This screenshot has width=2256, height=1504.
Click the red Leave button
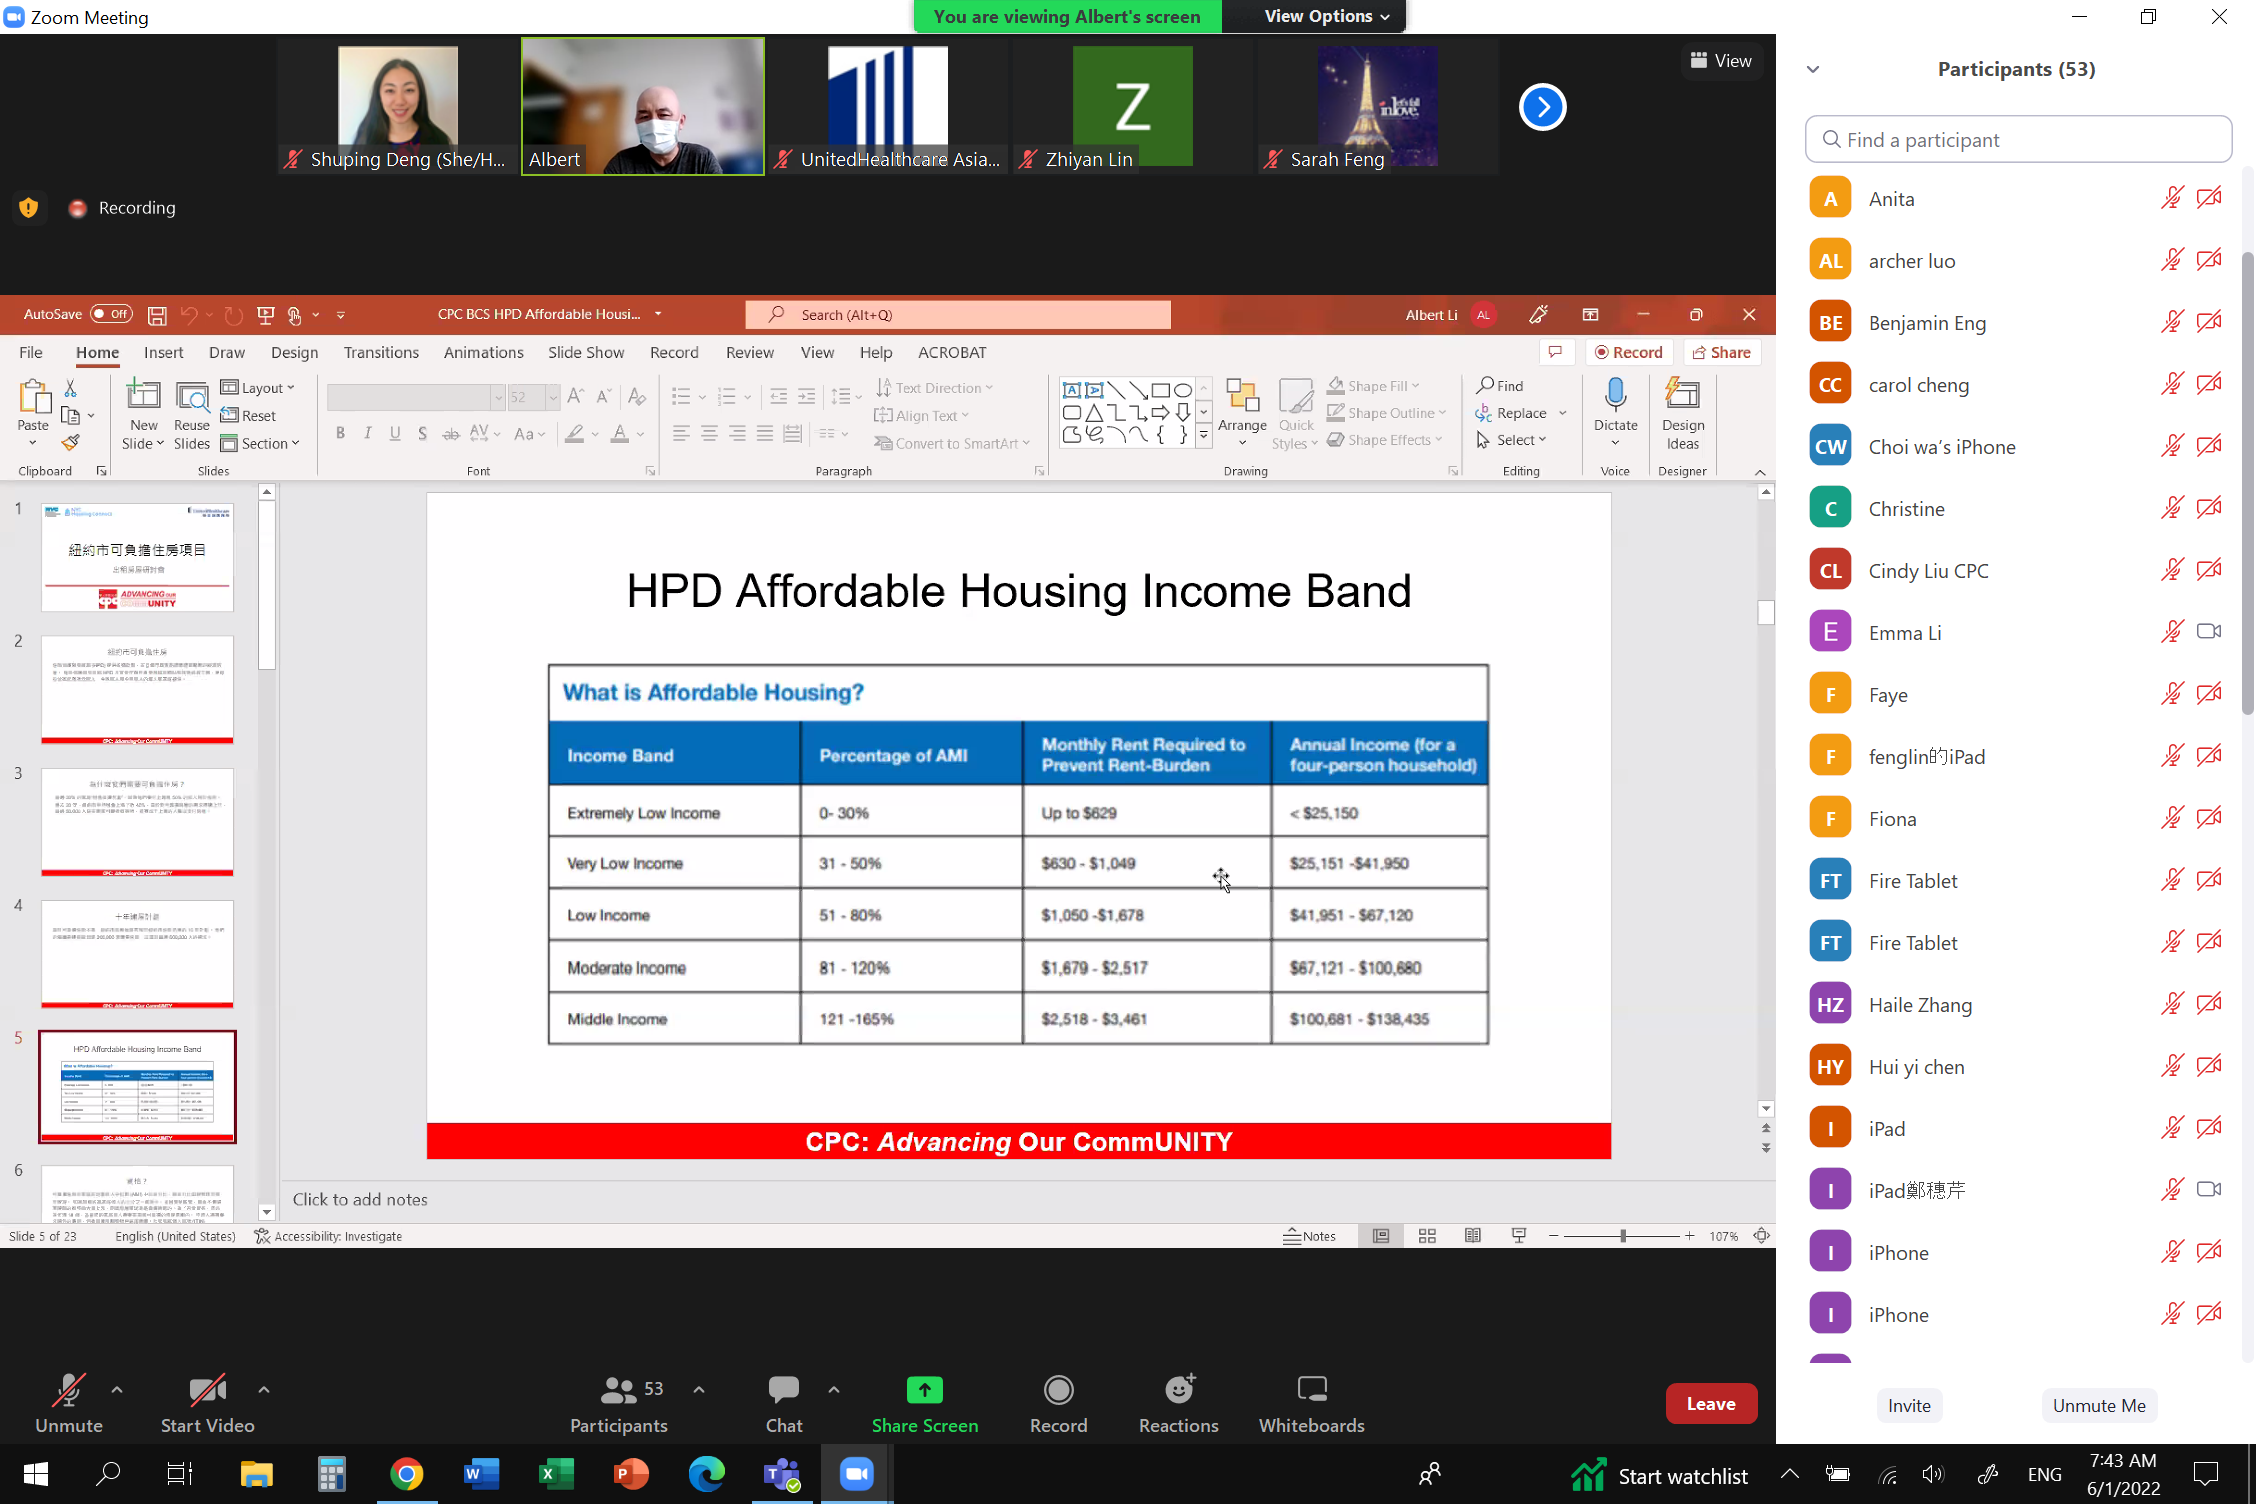1710,1404
